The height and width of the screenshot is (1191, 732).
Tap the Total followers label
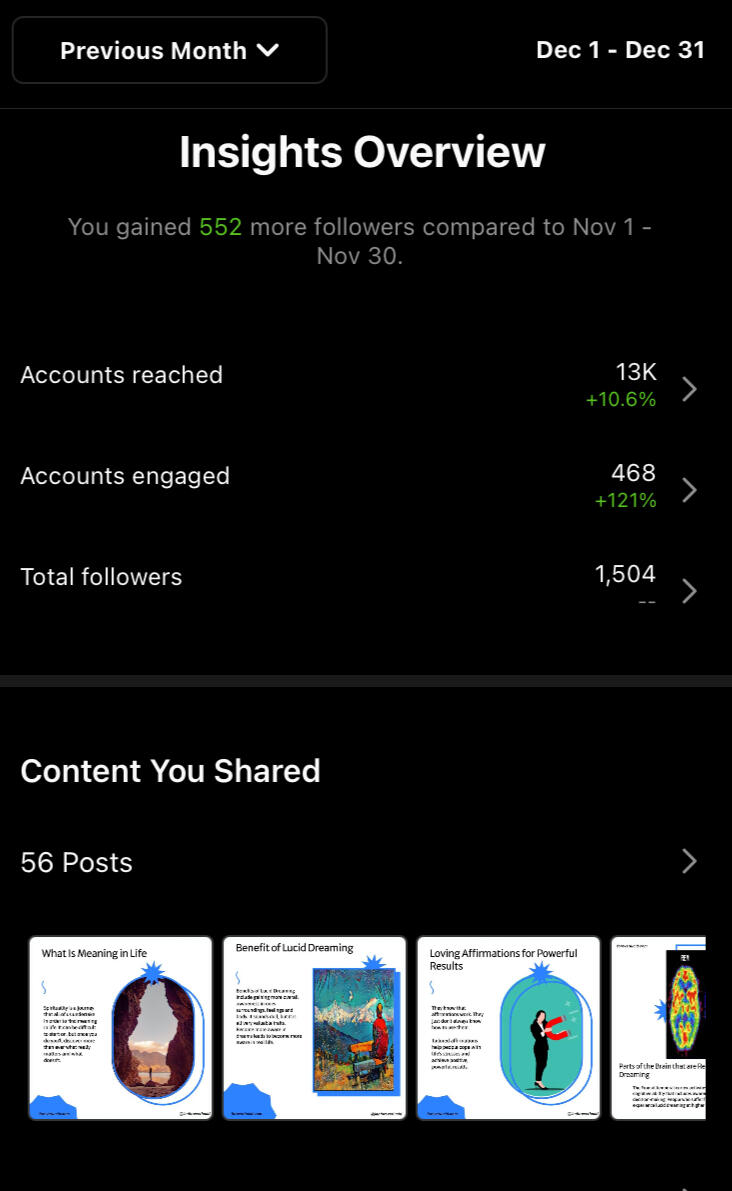click(x=101, y=577)
